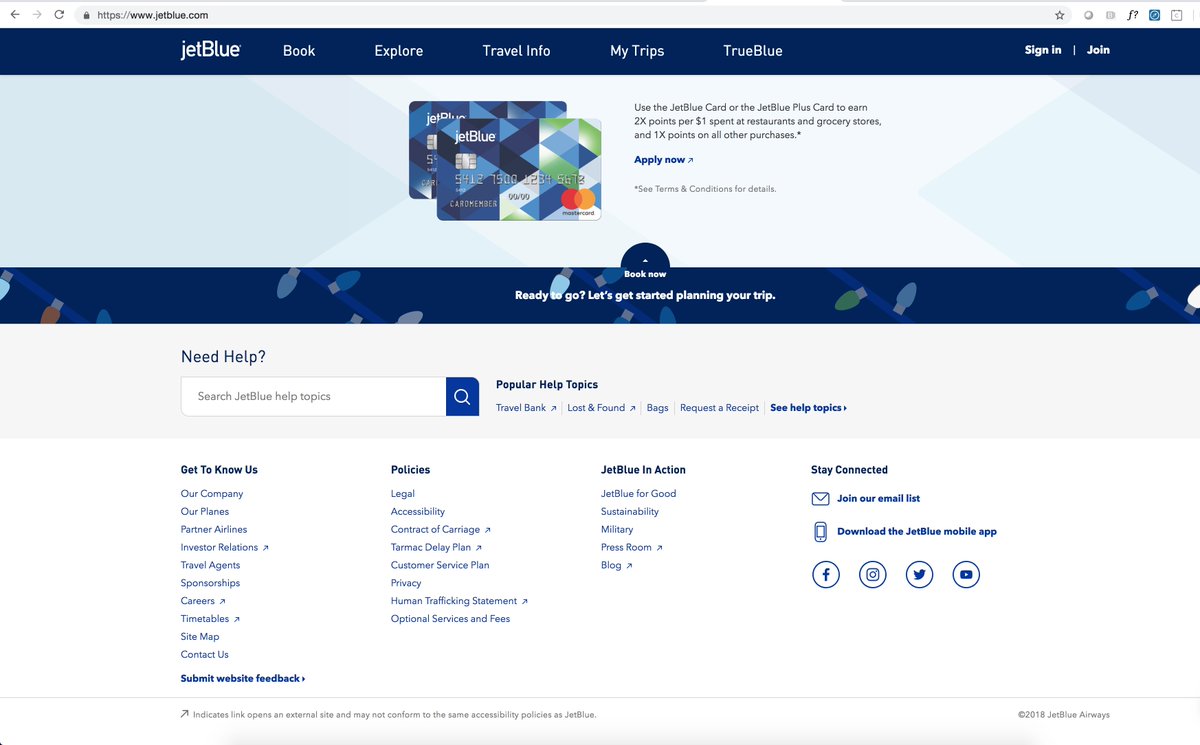Click browser back arrow
Screen dimensions: 1200x745
tap(15, 15)
